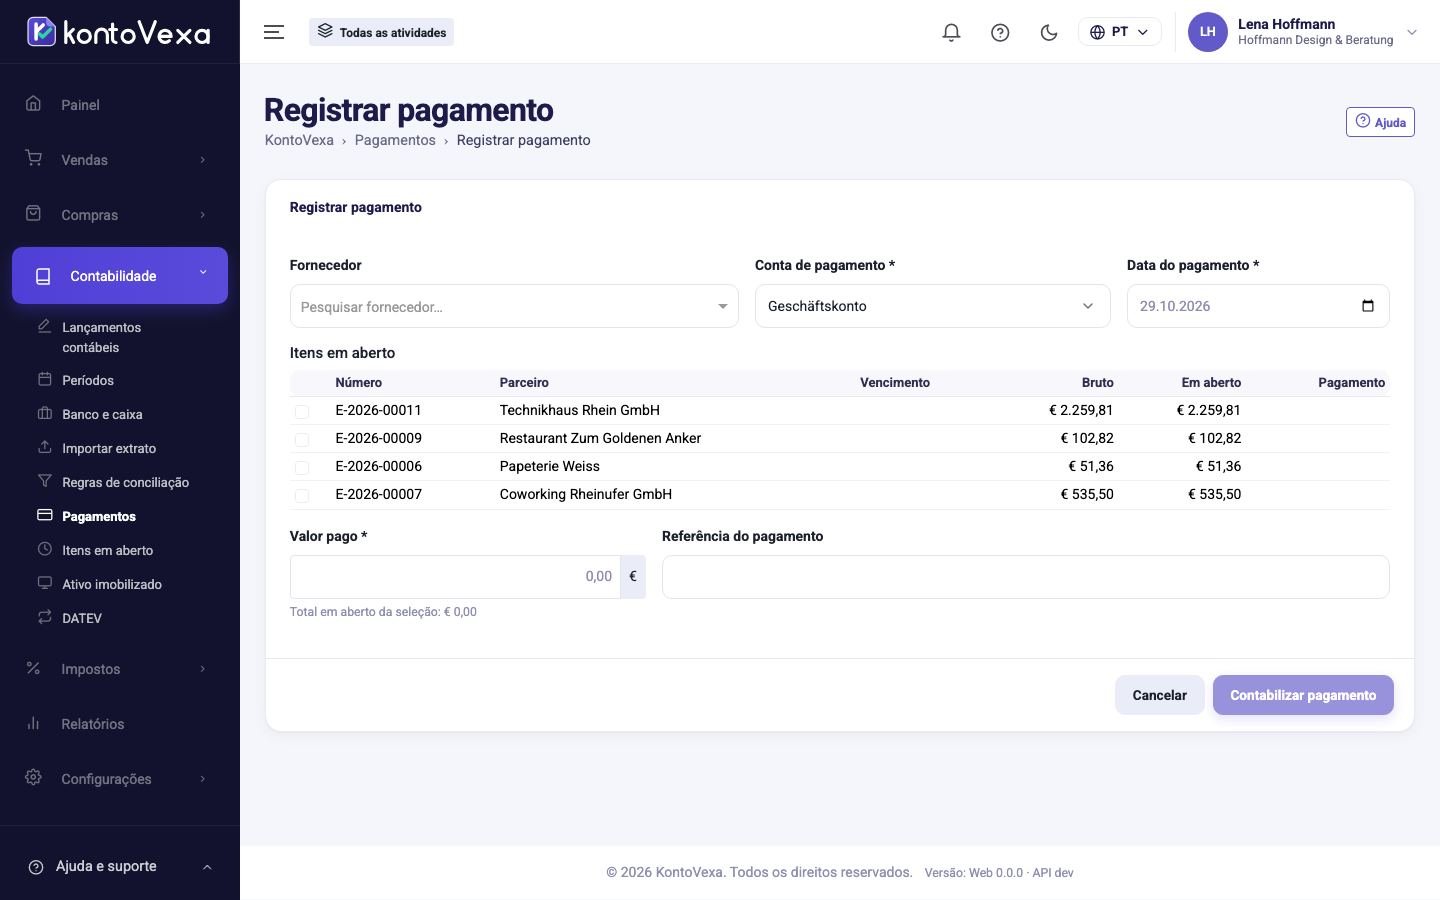
Task: Click the Painel home icon
Action: point(33,103)
